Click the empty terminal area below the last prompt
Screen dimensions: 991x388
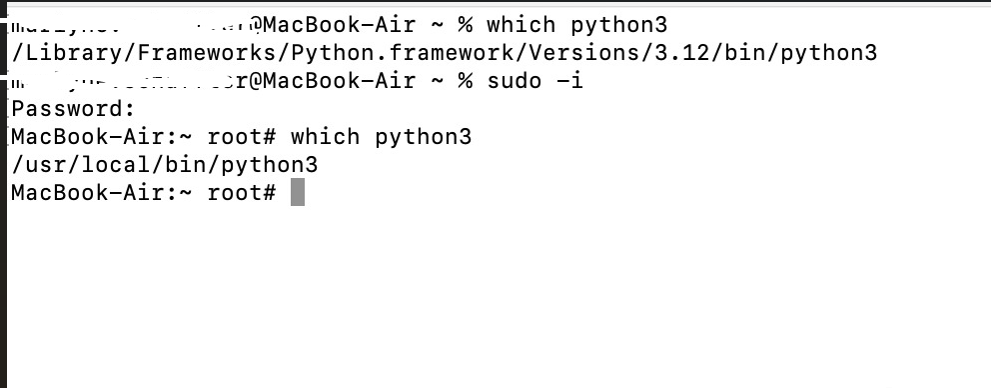click(x=496, y=297)
